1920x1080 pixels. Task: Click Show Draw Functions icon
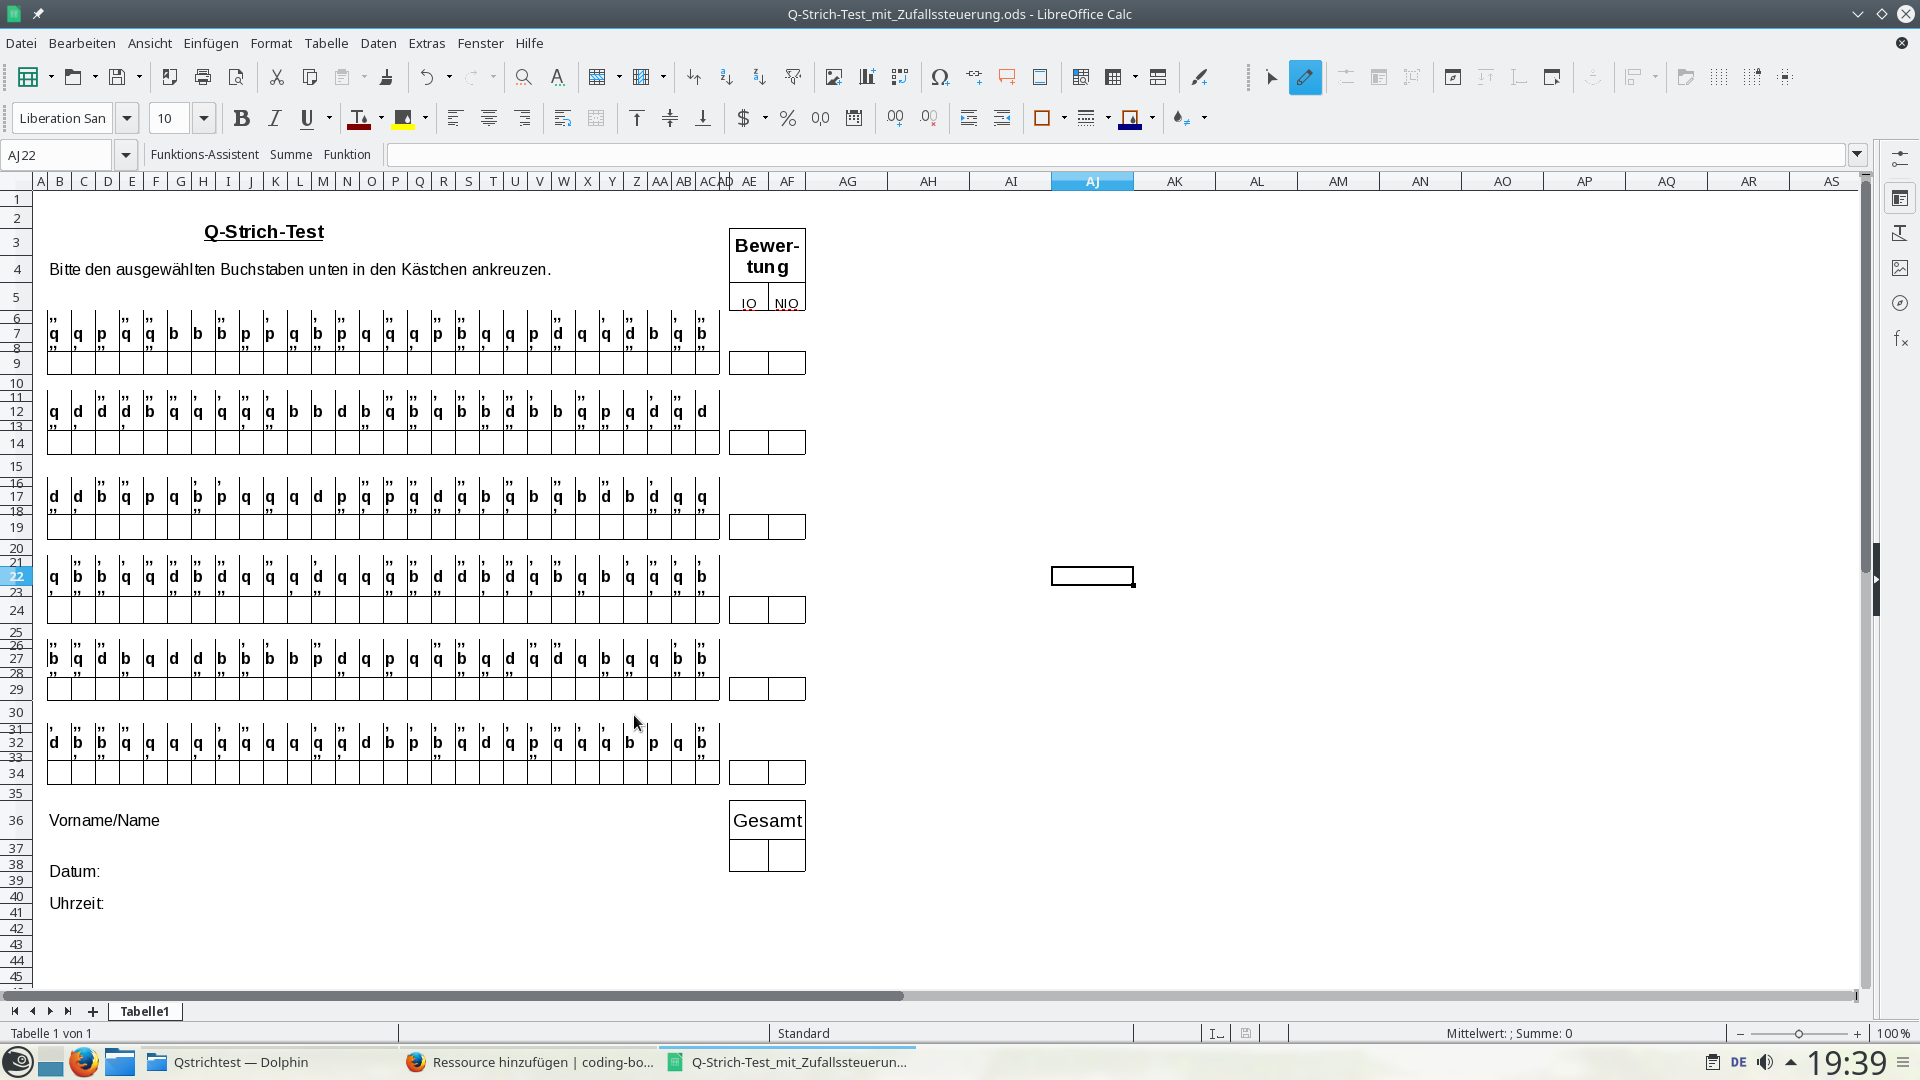click(1200, 77)
